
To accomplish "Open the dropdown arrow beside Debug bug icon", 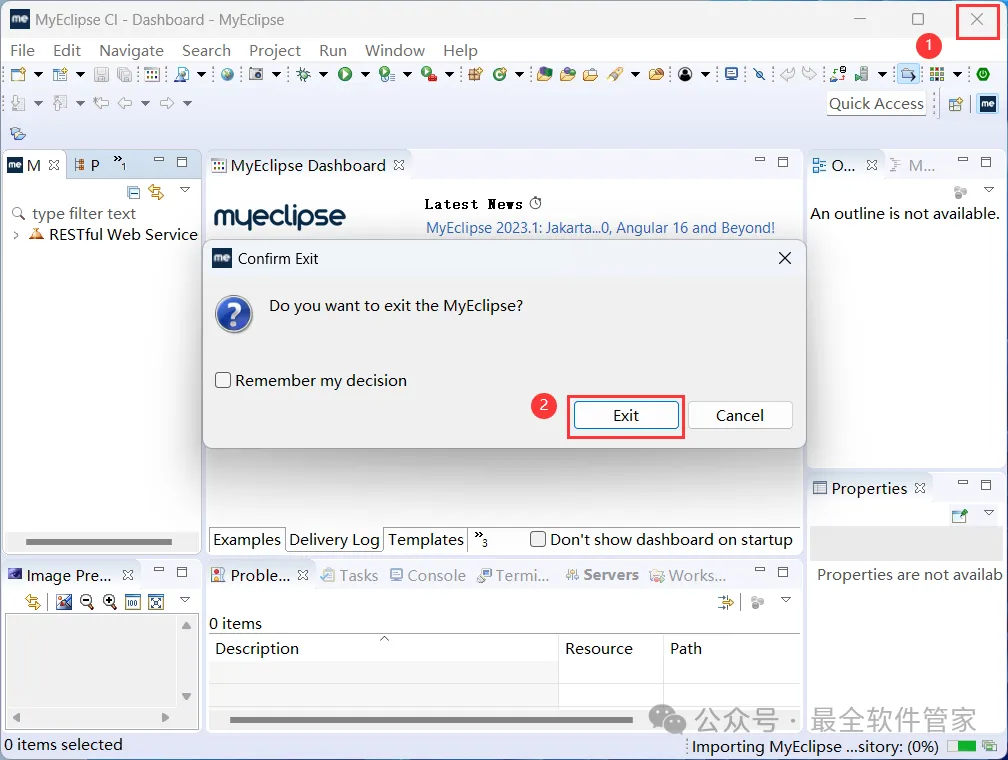I will 323,75.
